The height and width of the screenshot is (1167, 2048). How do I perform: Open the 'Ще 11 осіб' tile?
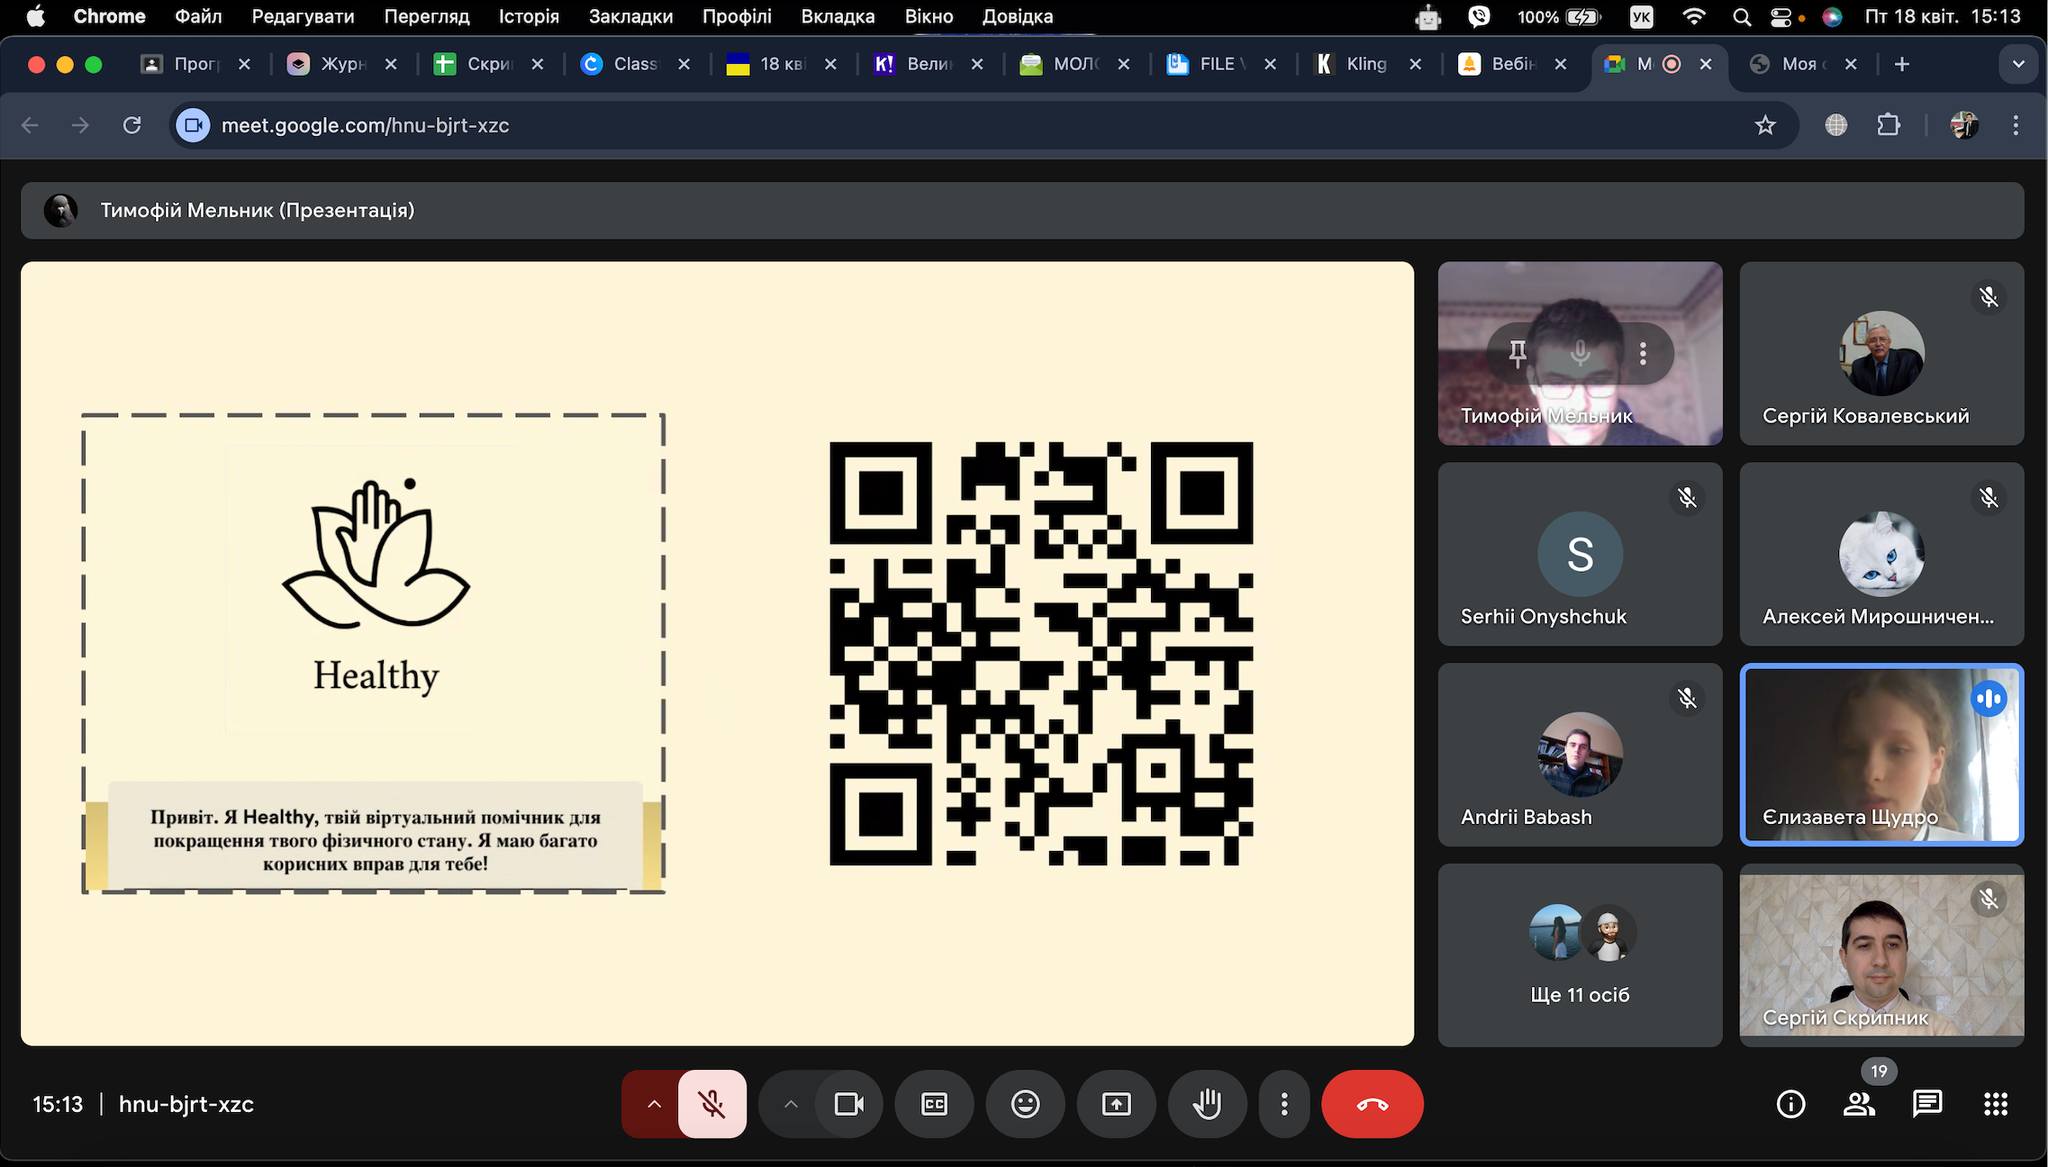tap(1580, 955)
